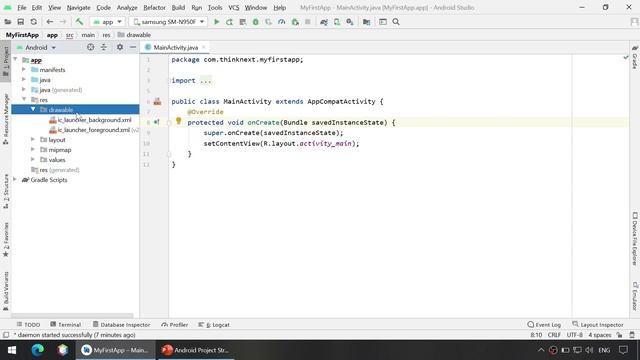Click the Stop square icon

[308, 22]
